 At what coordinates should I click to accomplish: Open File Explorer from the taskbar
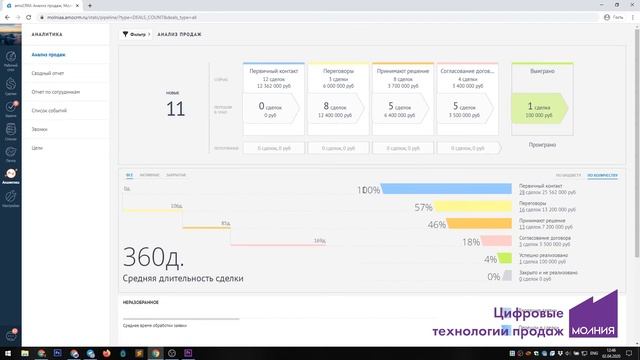[x=25, y=353]
